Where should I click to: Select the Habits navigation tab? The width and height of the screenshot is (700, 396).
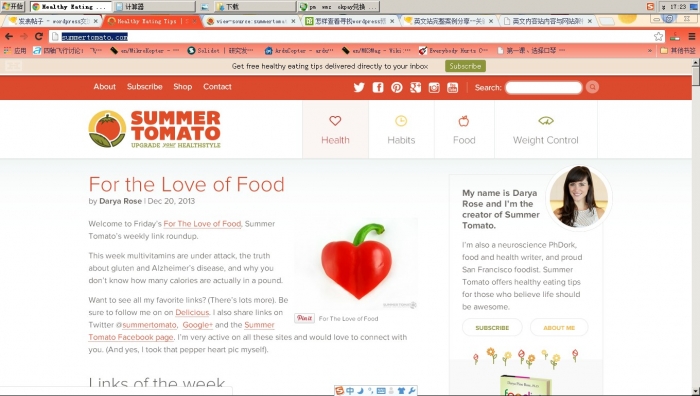401,129
